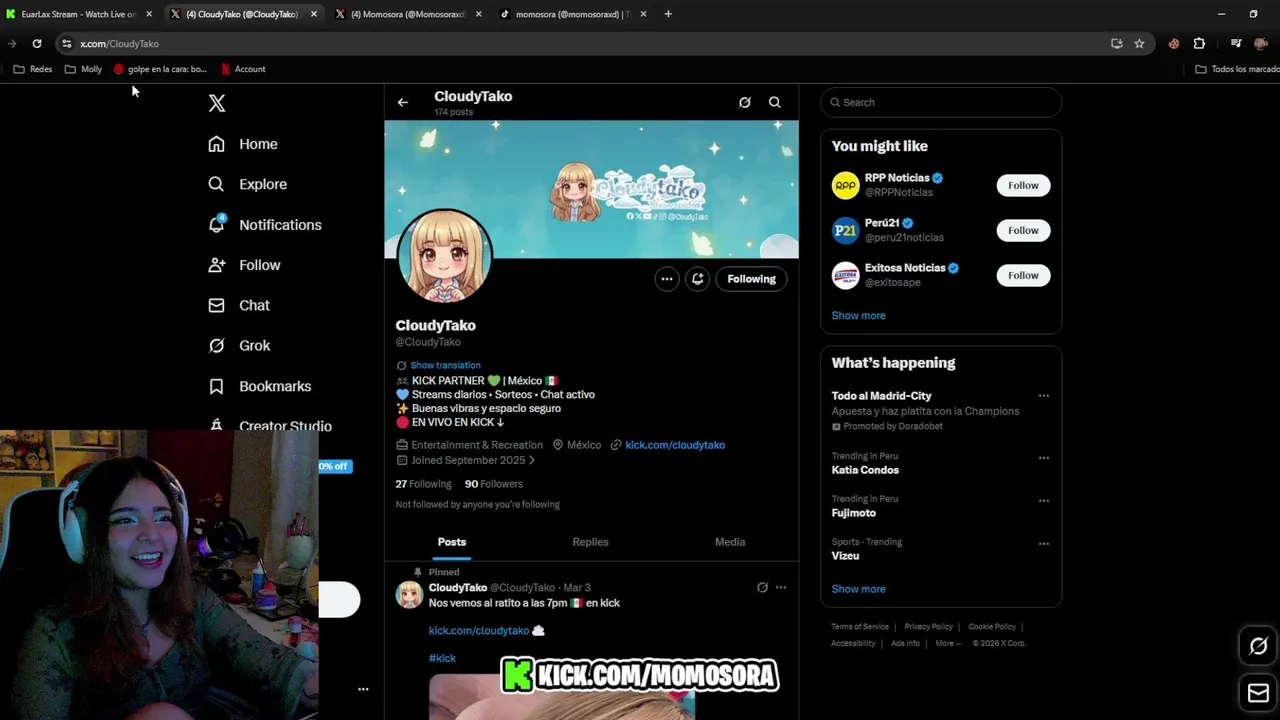Click Grok icon in profile header
The width and height of the screenshot is (1280, 720).
[x=745, y=102]
